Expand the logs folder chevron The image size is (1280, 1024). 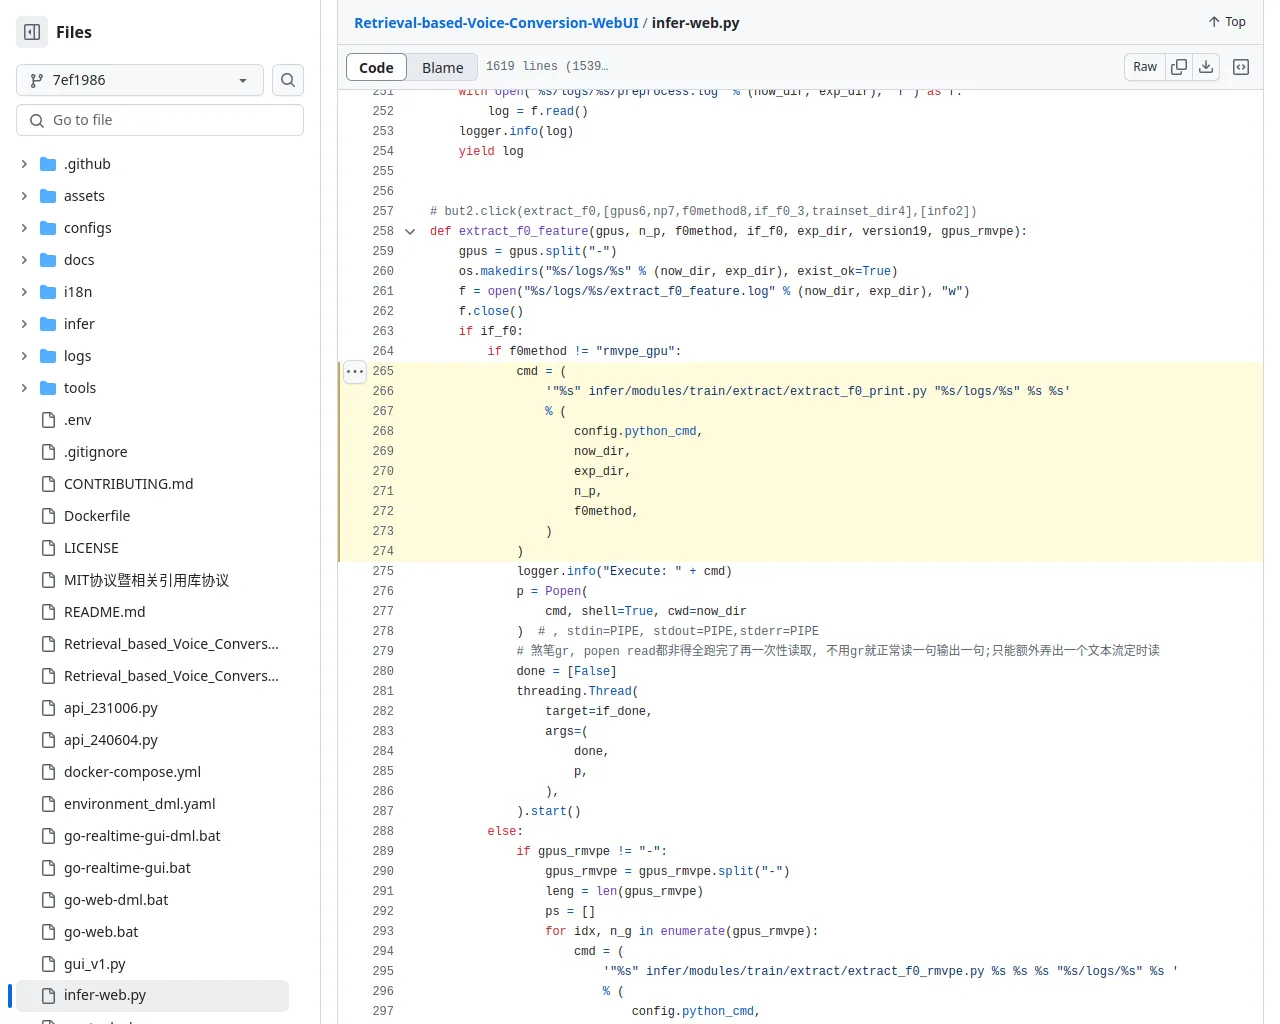coord(24,356)
